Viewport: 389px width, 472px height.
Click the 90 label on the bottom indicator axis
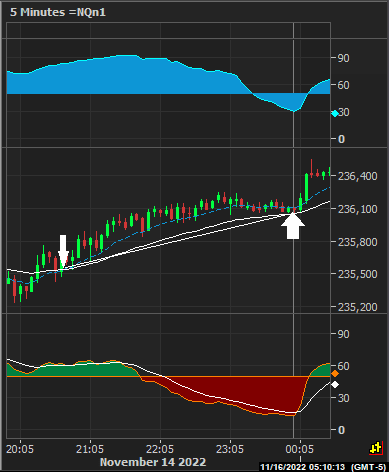[343, 334]
